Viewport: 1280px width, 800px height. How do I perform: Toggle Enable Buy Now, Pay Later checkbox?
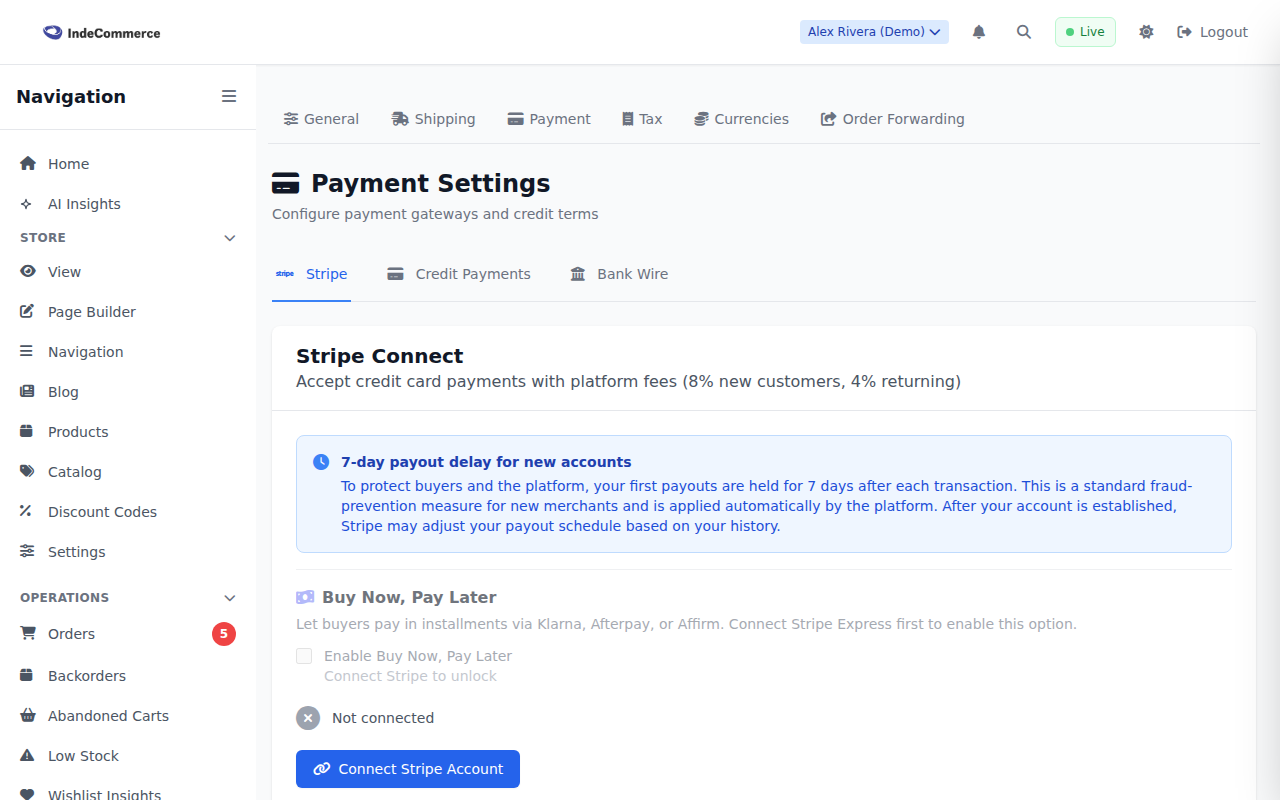tap(304, 656)
